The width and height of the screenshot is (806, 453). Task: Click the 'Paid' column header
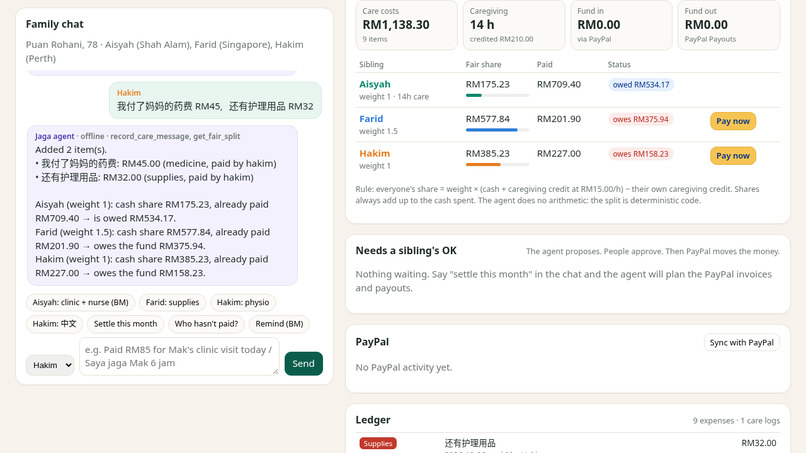pyautogui.click(x=544, y=65)
